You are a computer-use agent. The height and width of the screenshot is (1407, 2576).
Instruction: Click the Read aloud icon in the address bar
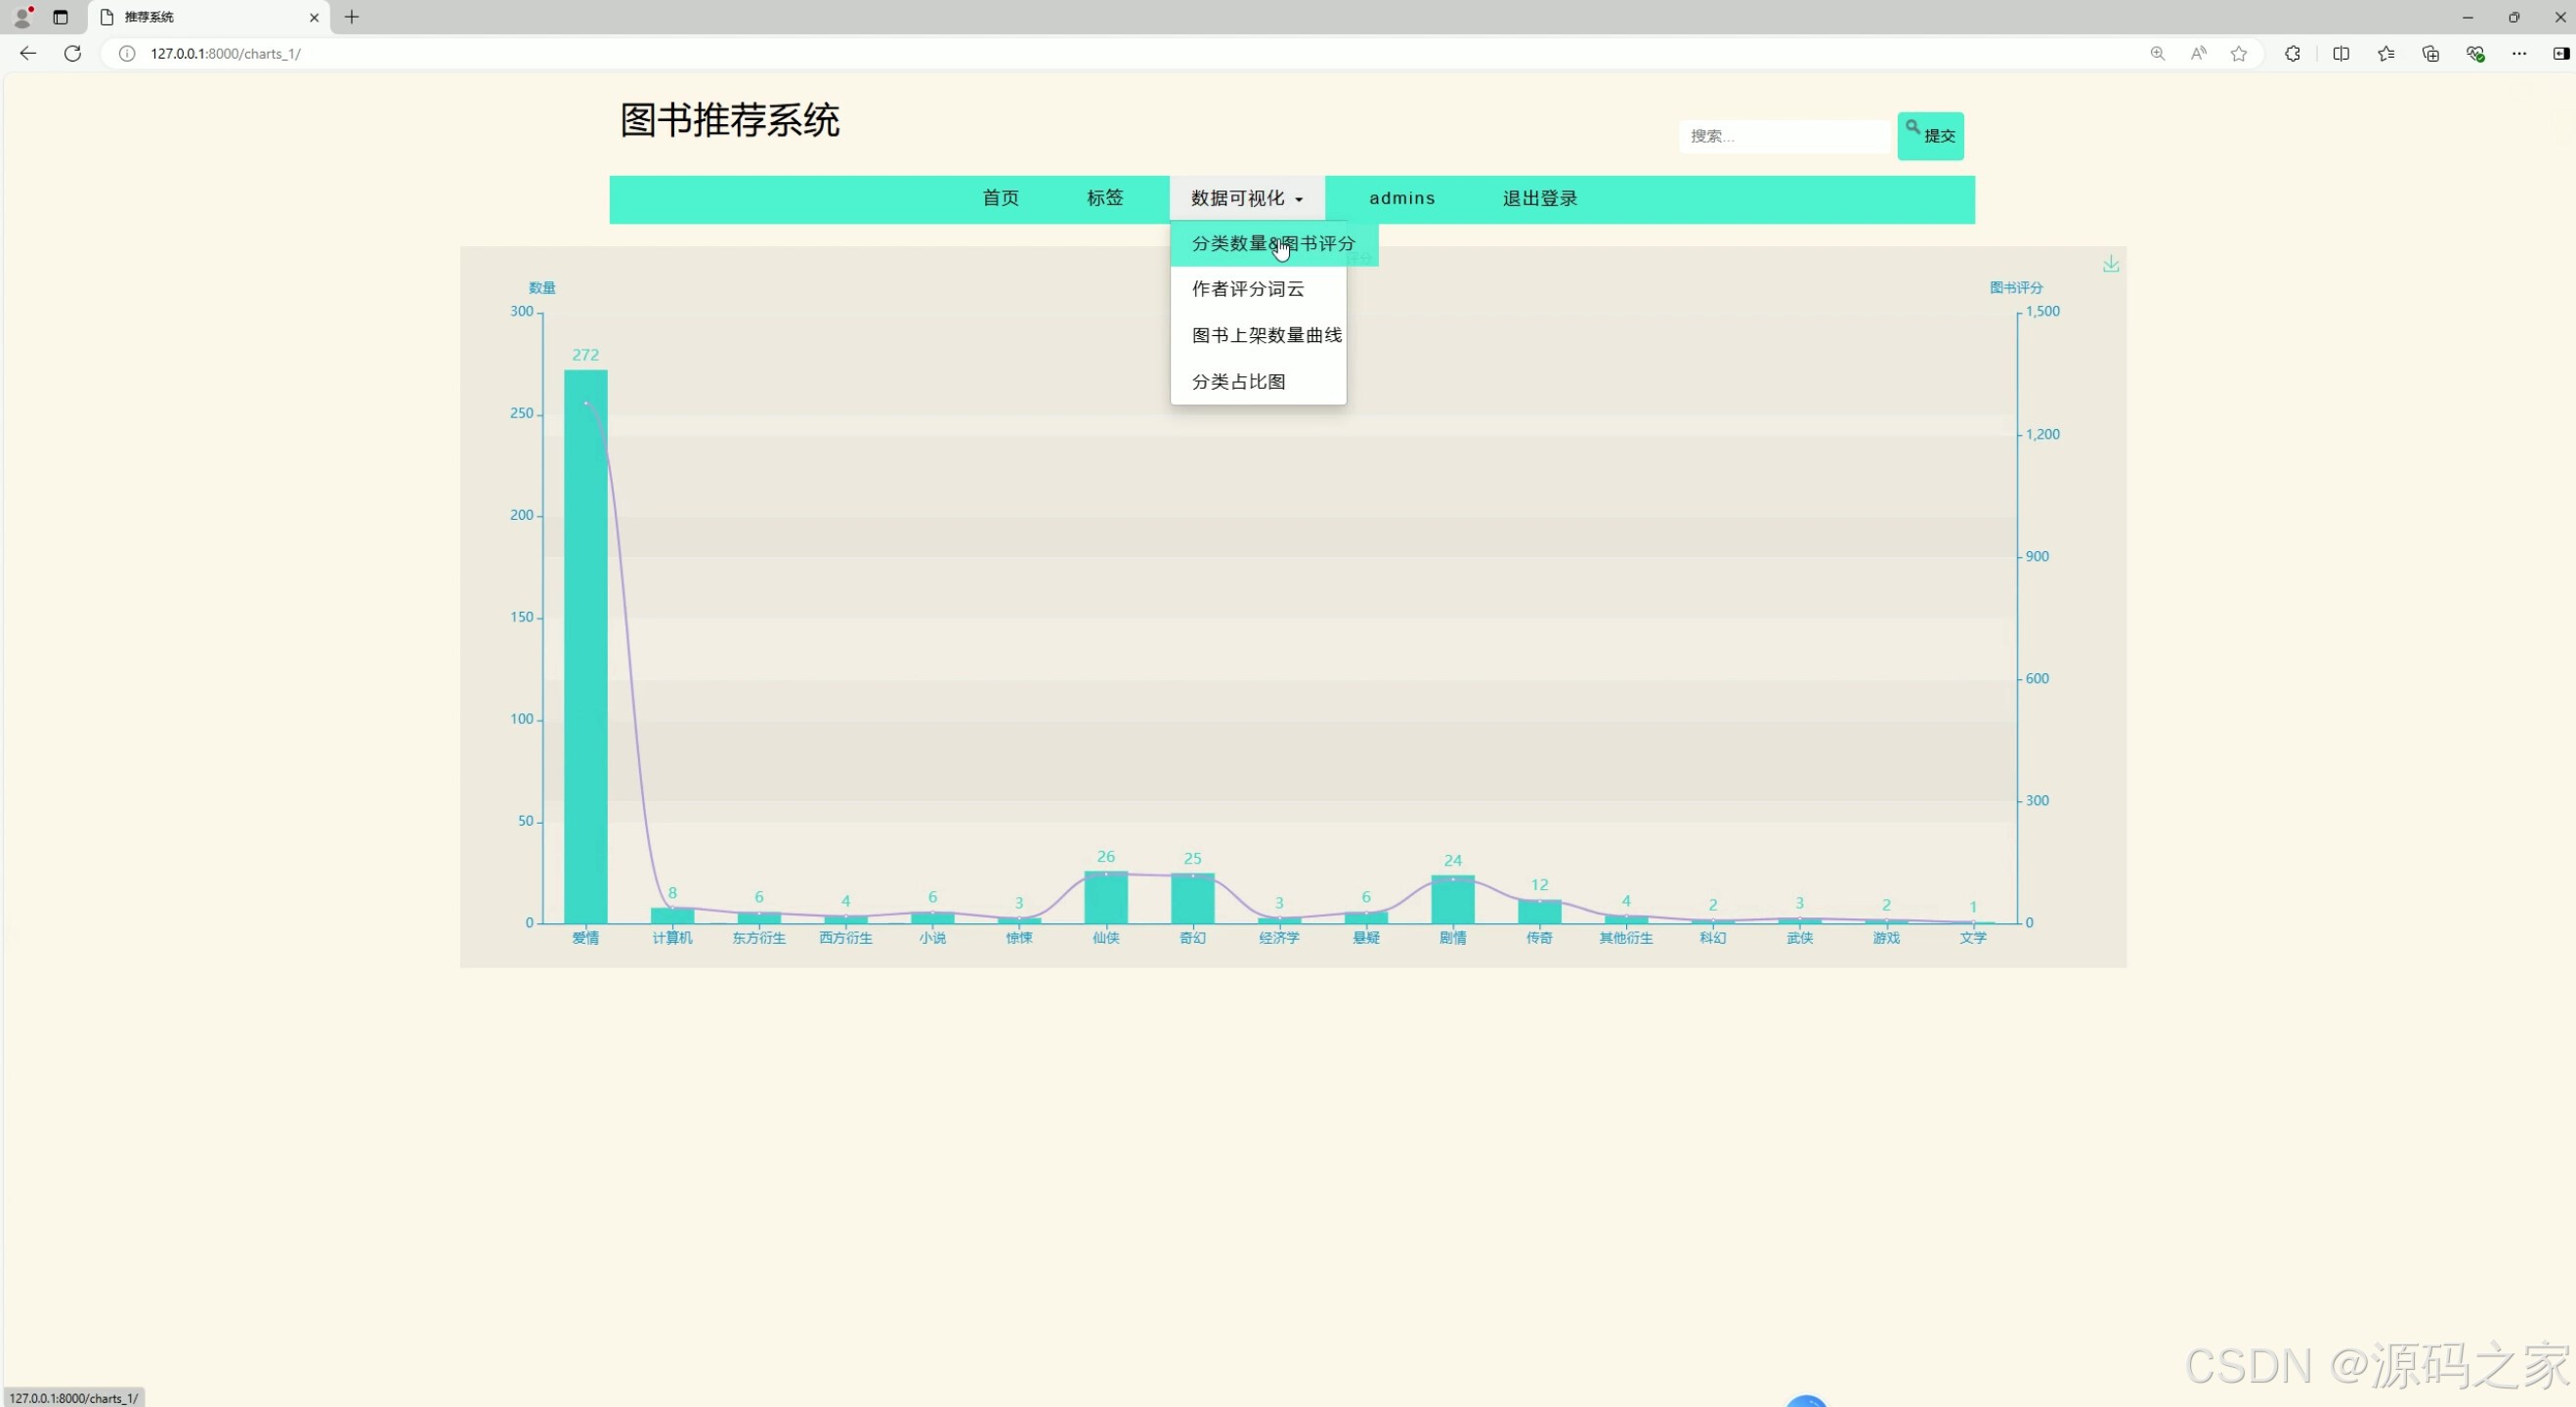coord(2199,54)
